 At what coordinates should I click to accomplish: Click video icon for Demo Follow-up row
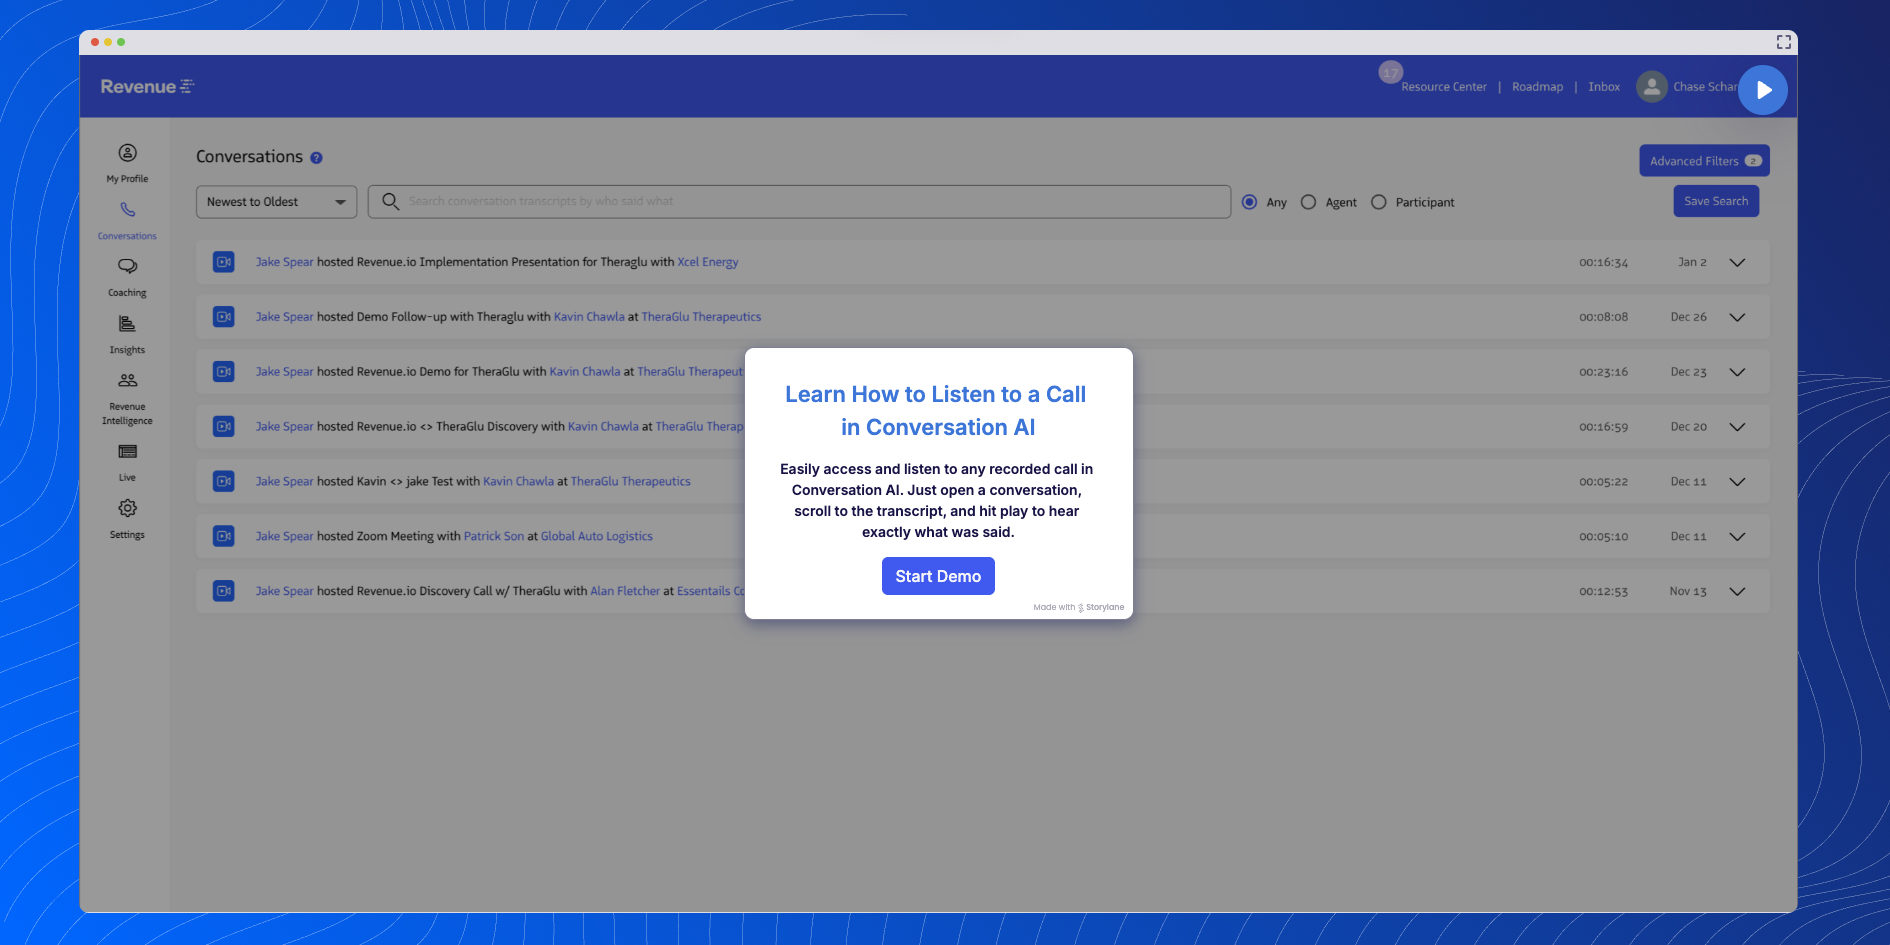[224, 317]
